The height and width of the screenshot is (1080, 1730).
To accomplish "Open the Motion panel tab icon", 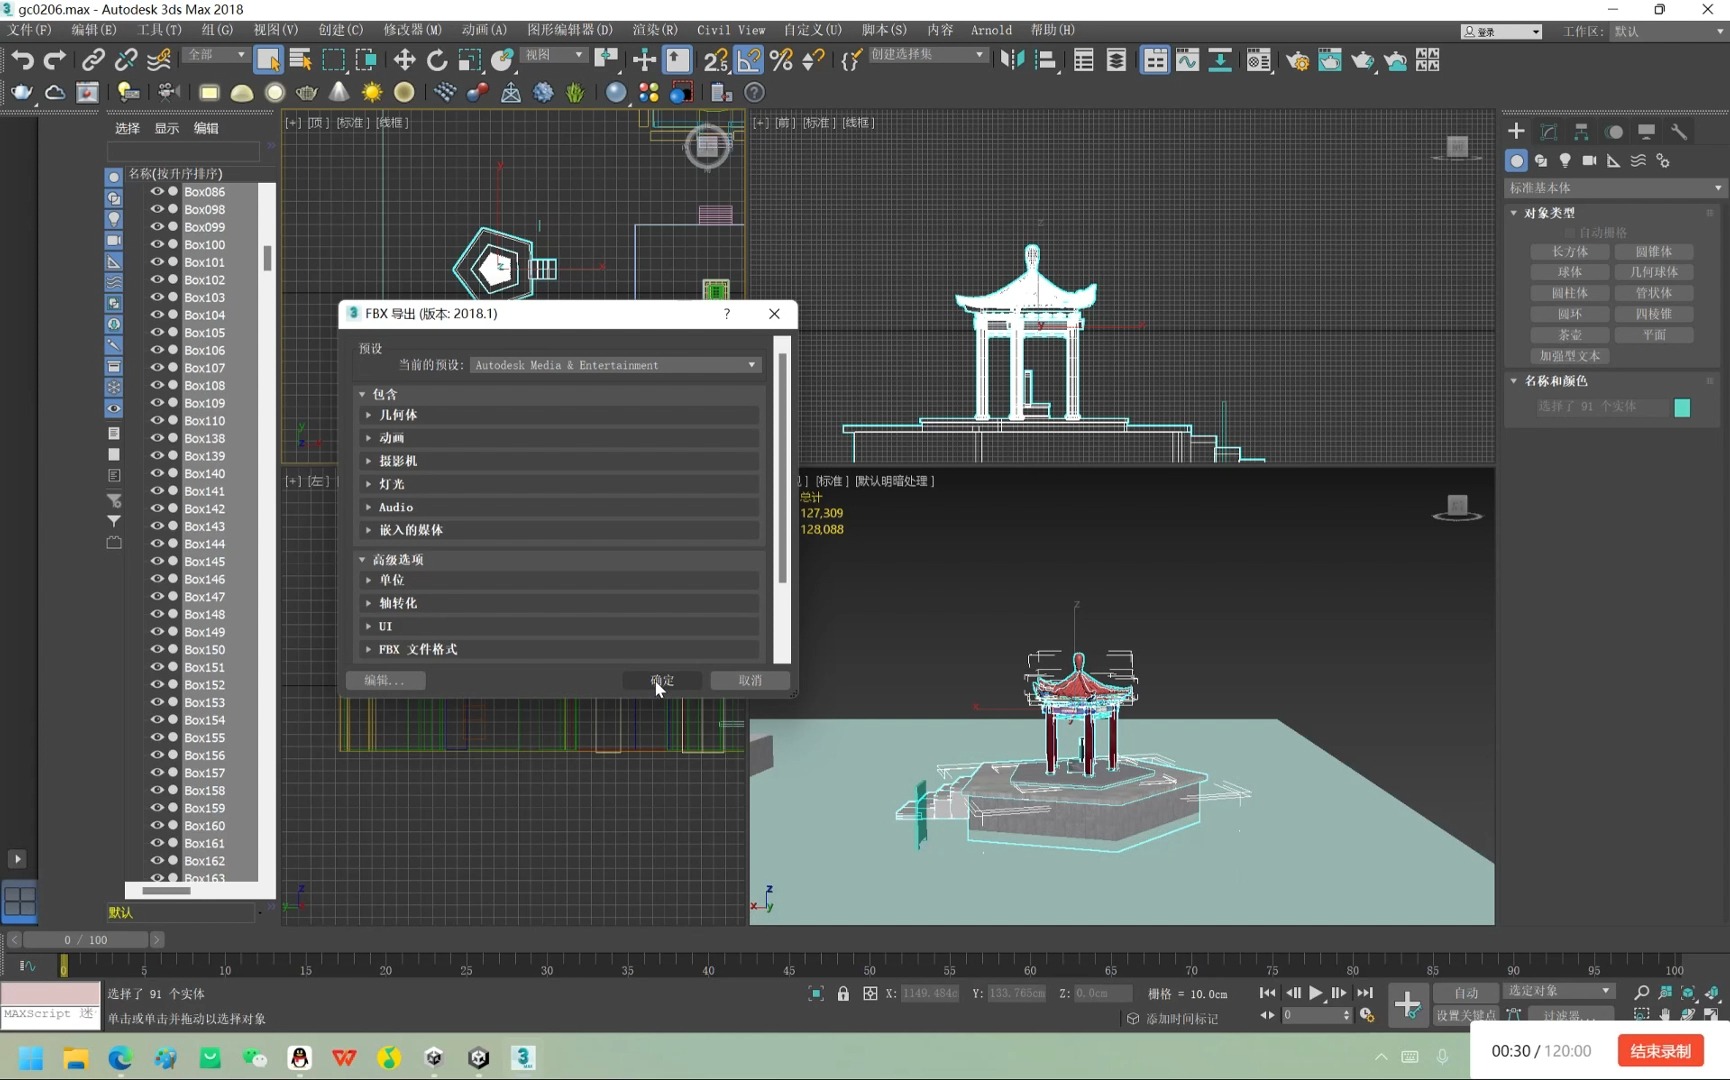I will (x=1614, y=131).
